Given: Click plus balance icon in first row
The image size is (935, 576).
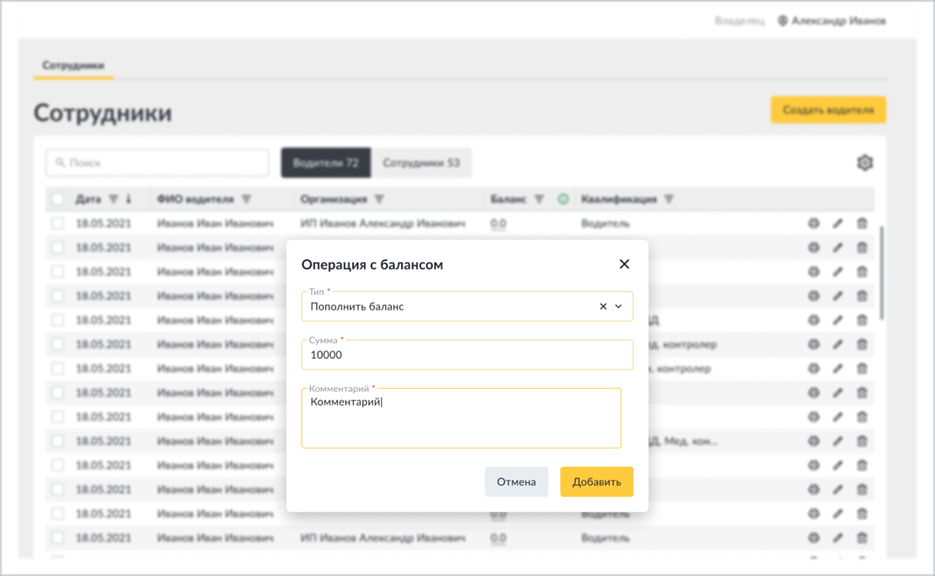Looking at the screenshot, I should (813, 224).
